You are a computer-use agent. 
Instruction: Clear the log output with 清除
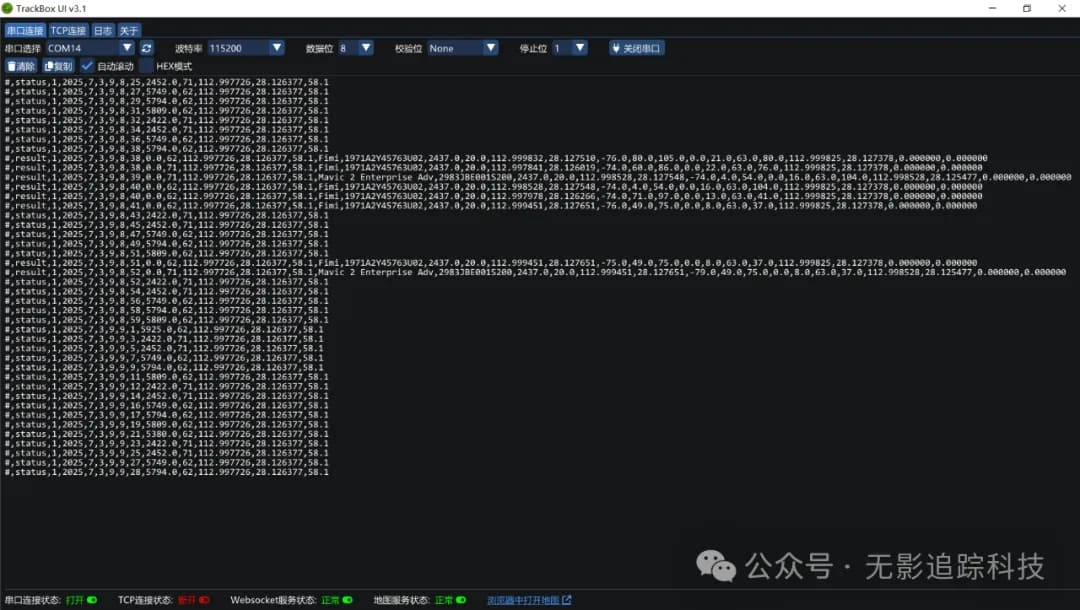coord(21,66)
